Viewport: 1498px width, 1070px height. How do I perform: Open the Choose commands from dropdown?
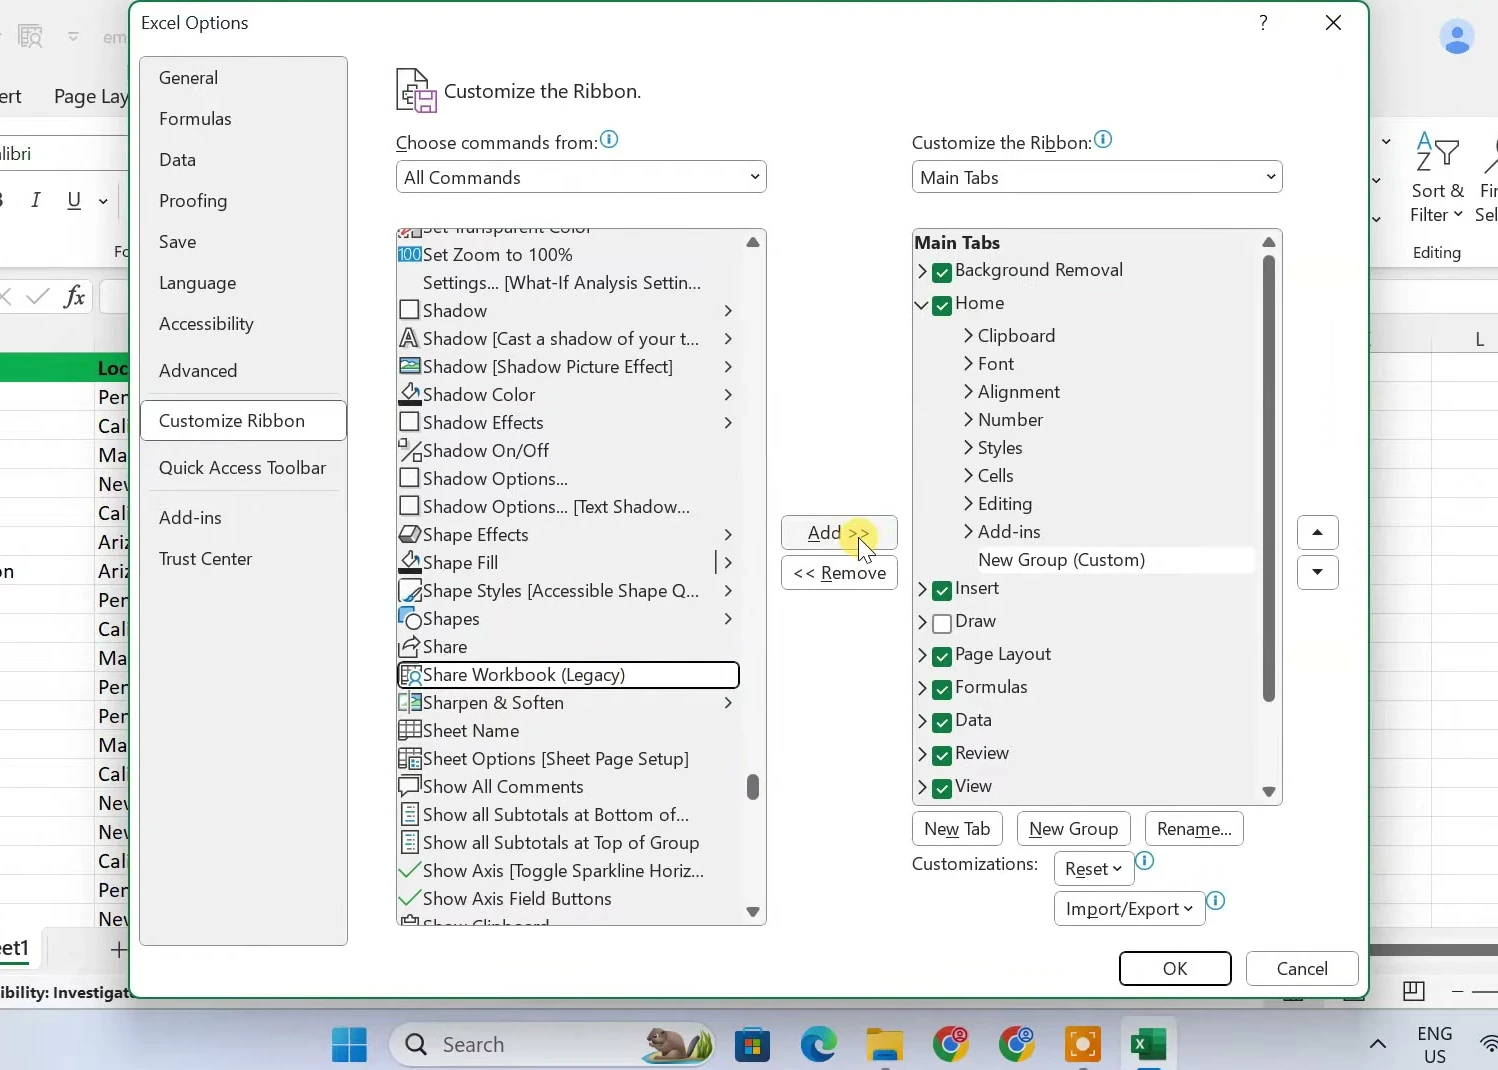(x=581, y=177)
